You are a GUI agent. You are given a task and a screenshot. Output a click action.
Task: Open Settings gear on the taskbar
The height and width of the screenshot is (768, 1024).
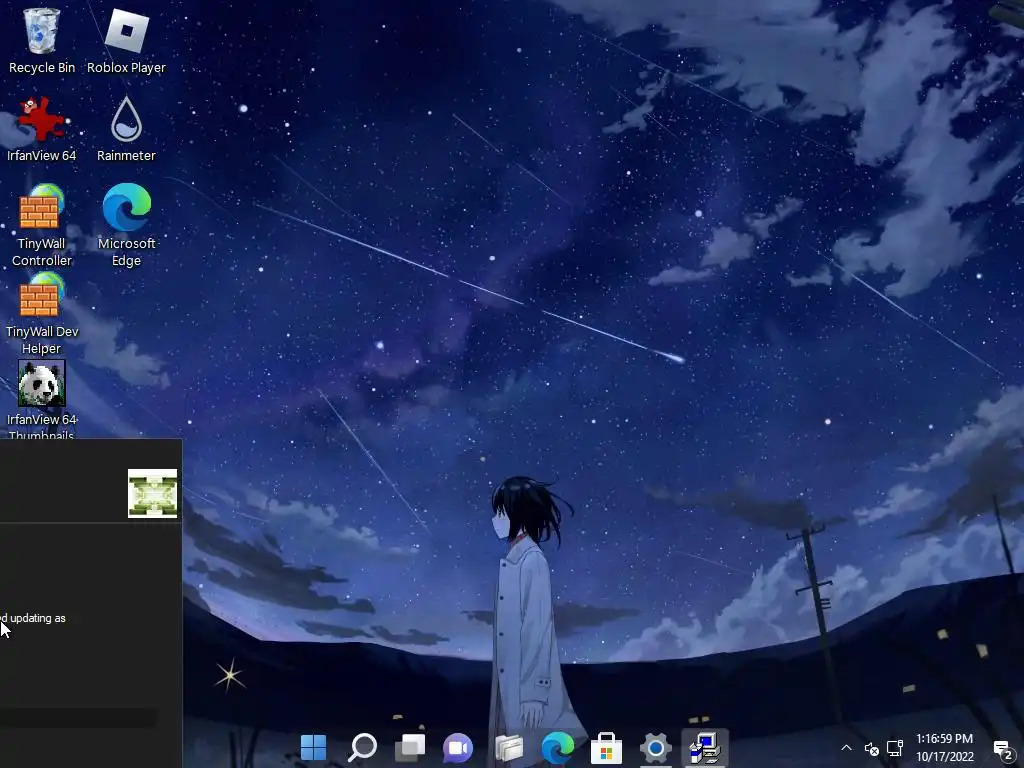click(656, 748)
